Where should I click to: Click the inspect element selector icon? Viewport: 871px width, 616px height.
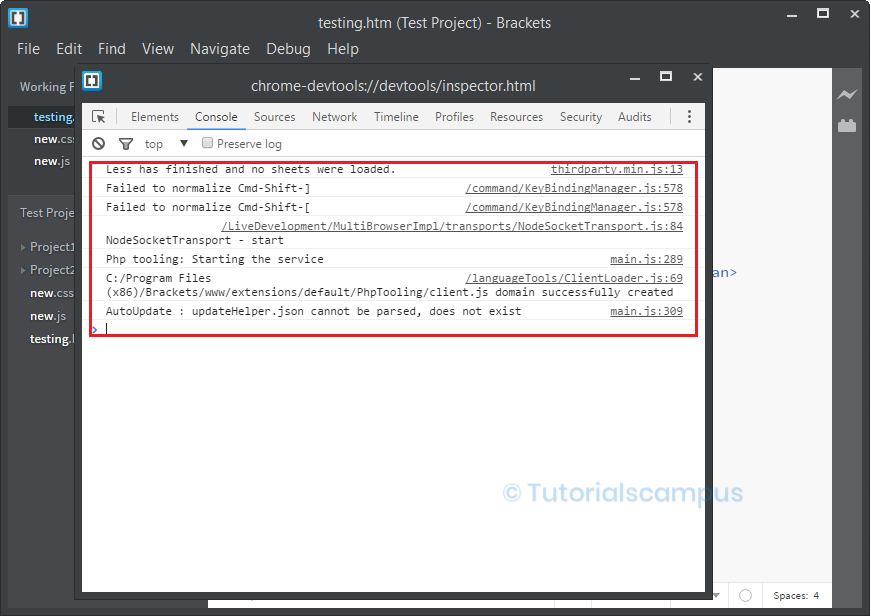(98, 117)
